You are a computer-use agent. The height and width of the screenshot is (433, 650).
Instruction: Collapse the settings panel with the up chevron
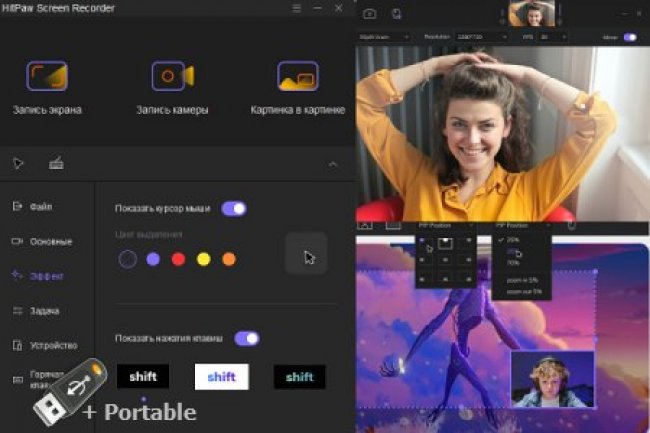tap(333, 164)
